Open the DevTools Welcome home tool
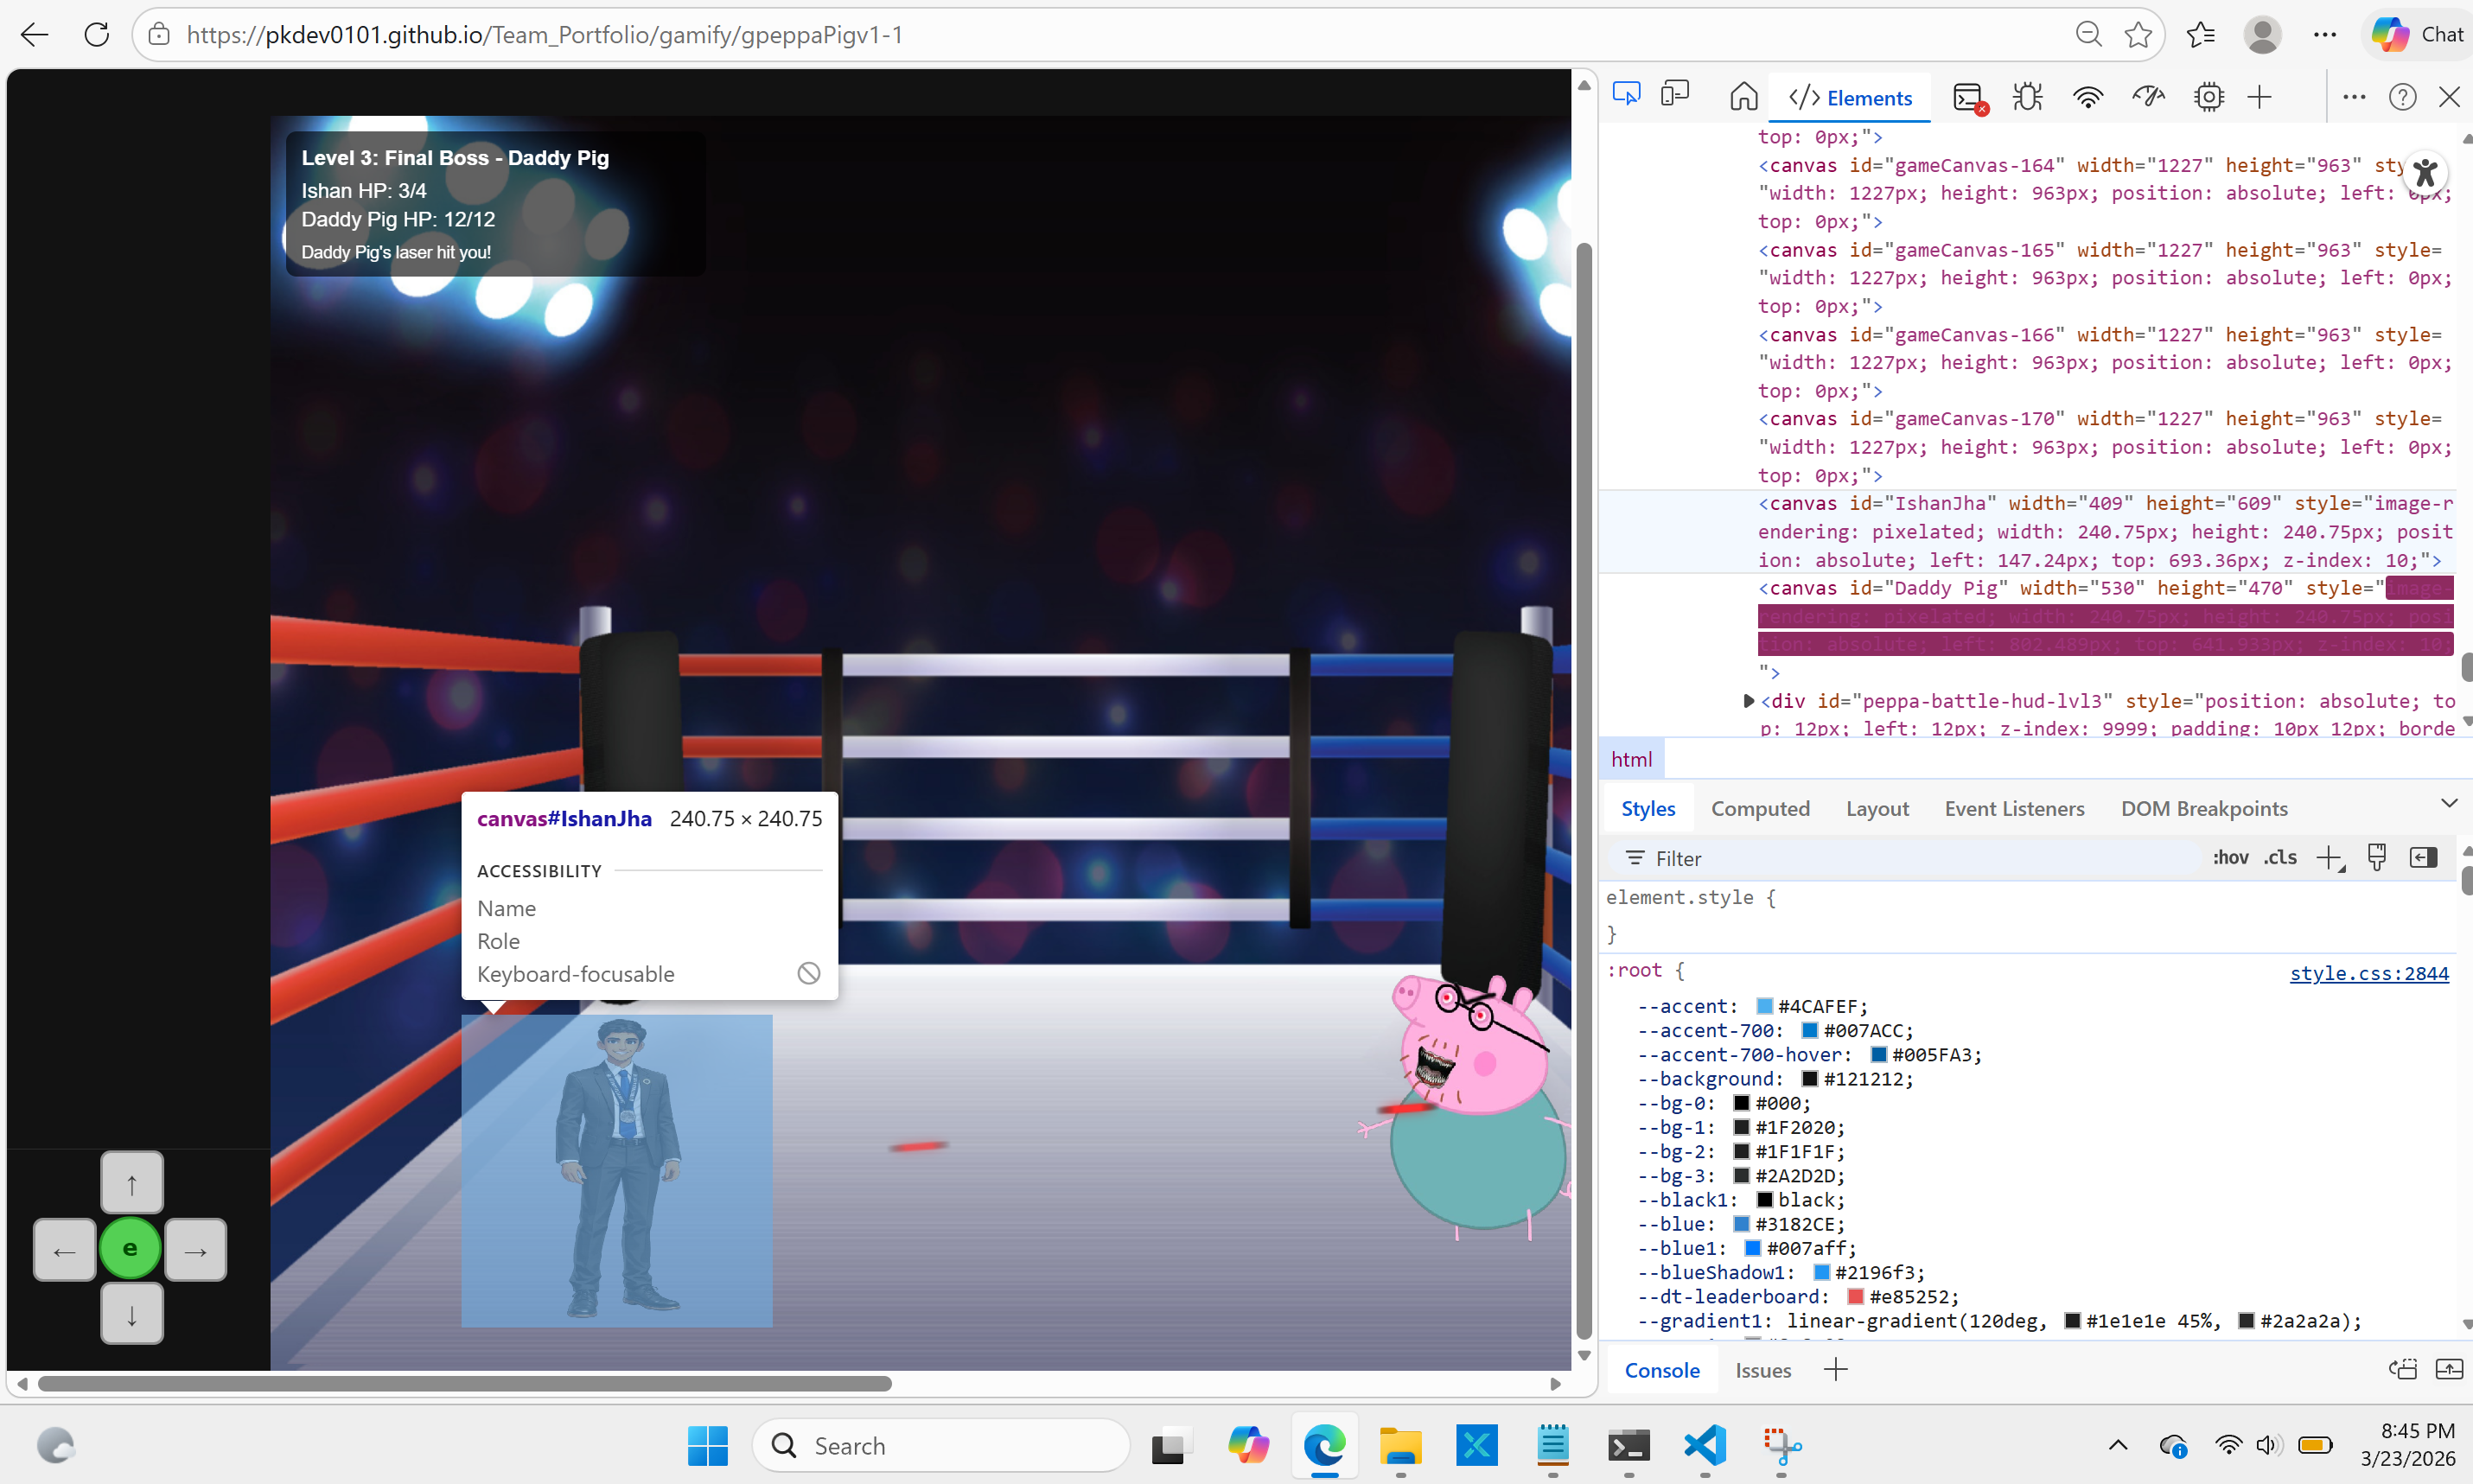Image resolution: width=2473 pixels, height=1484 pixels. tap(1743, 96)
